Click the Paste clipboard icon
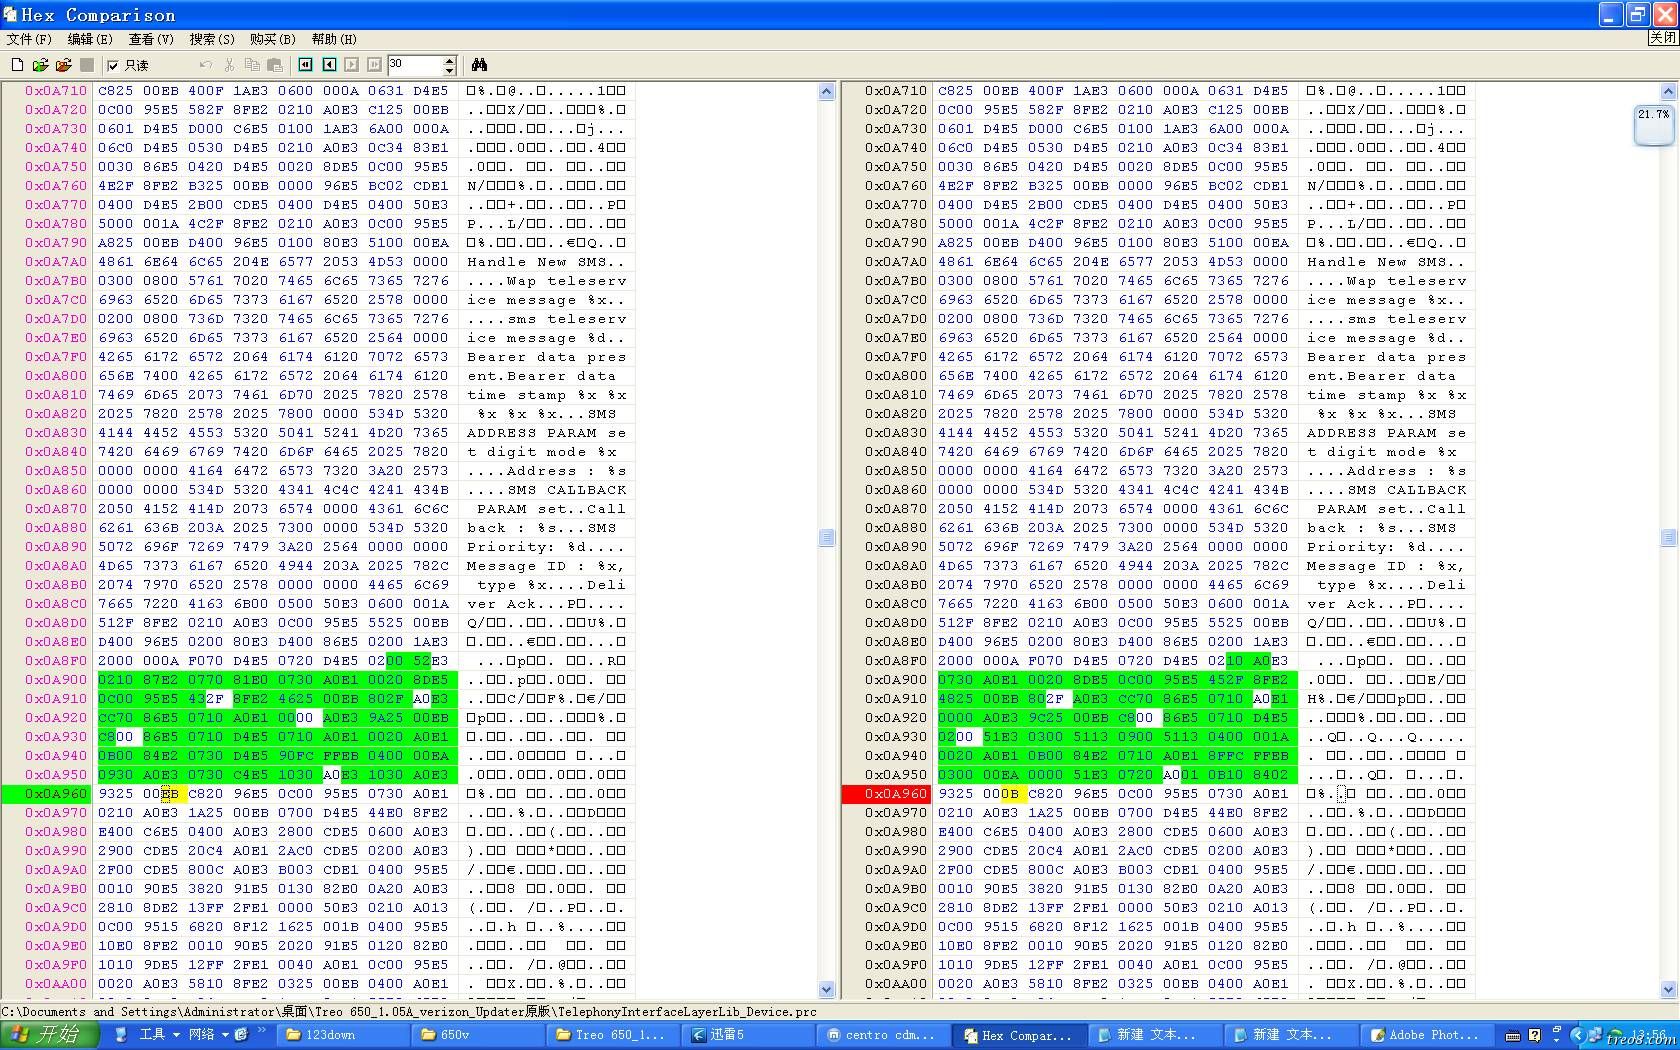The image size is (1680, 1050). (x=274, y=65)
